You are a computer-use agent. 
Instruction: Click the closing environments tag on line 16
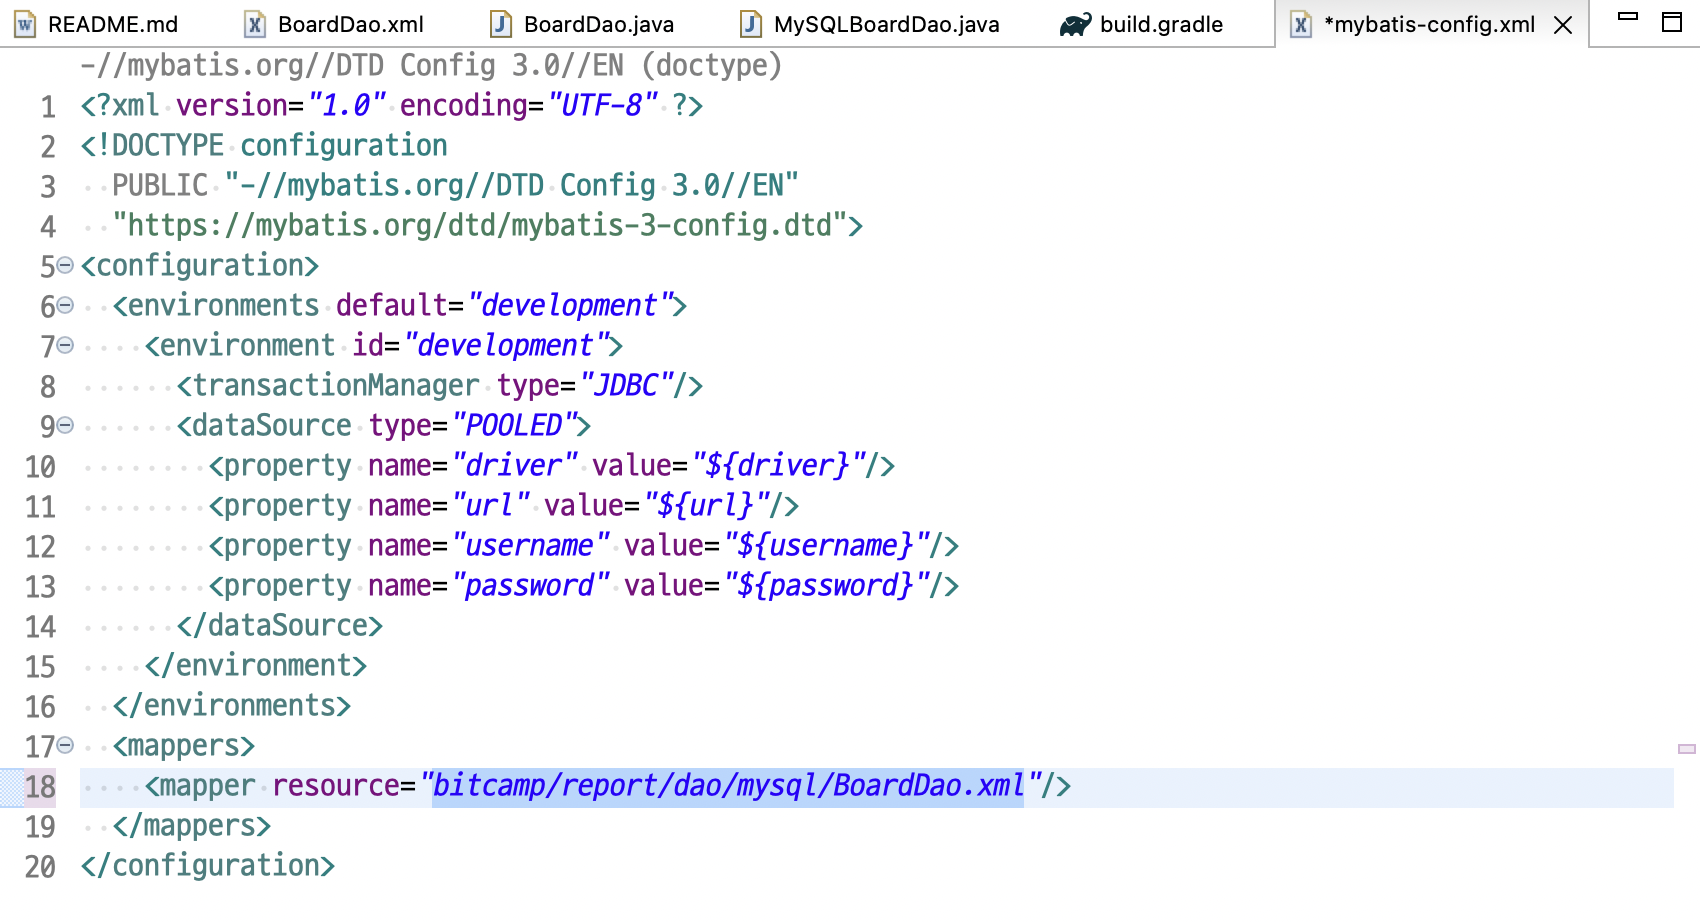pyautogui.click(x=232, y=705)
